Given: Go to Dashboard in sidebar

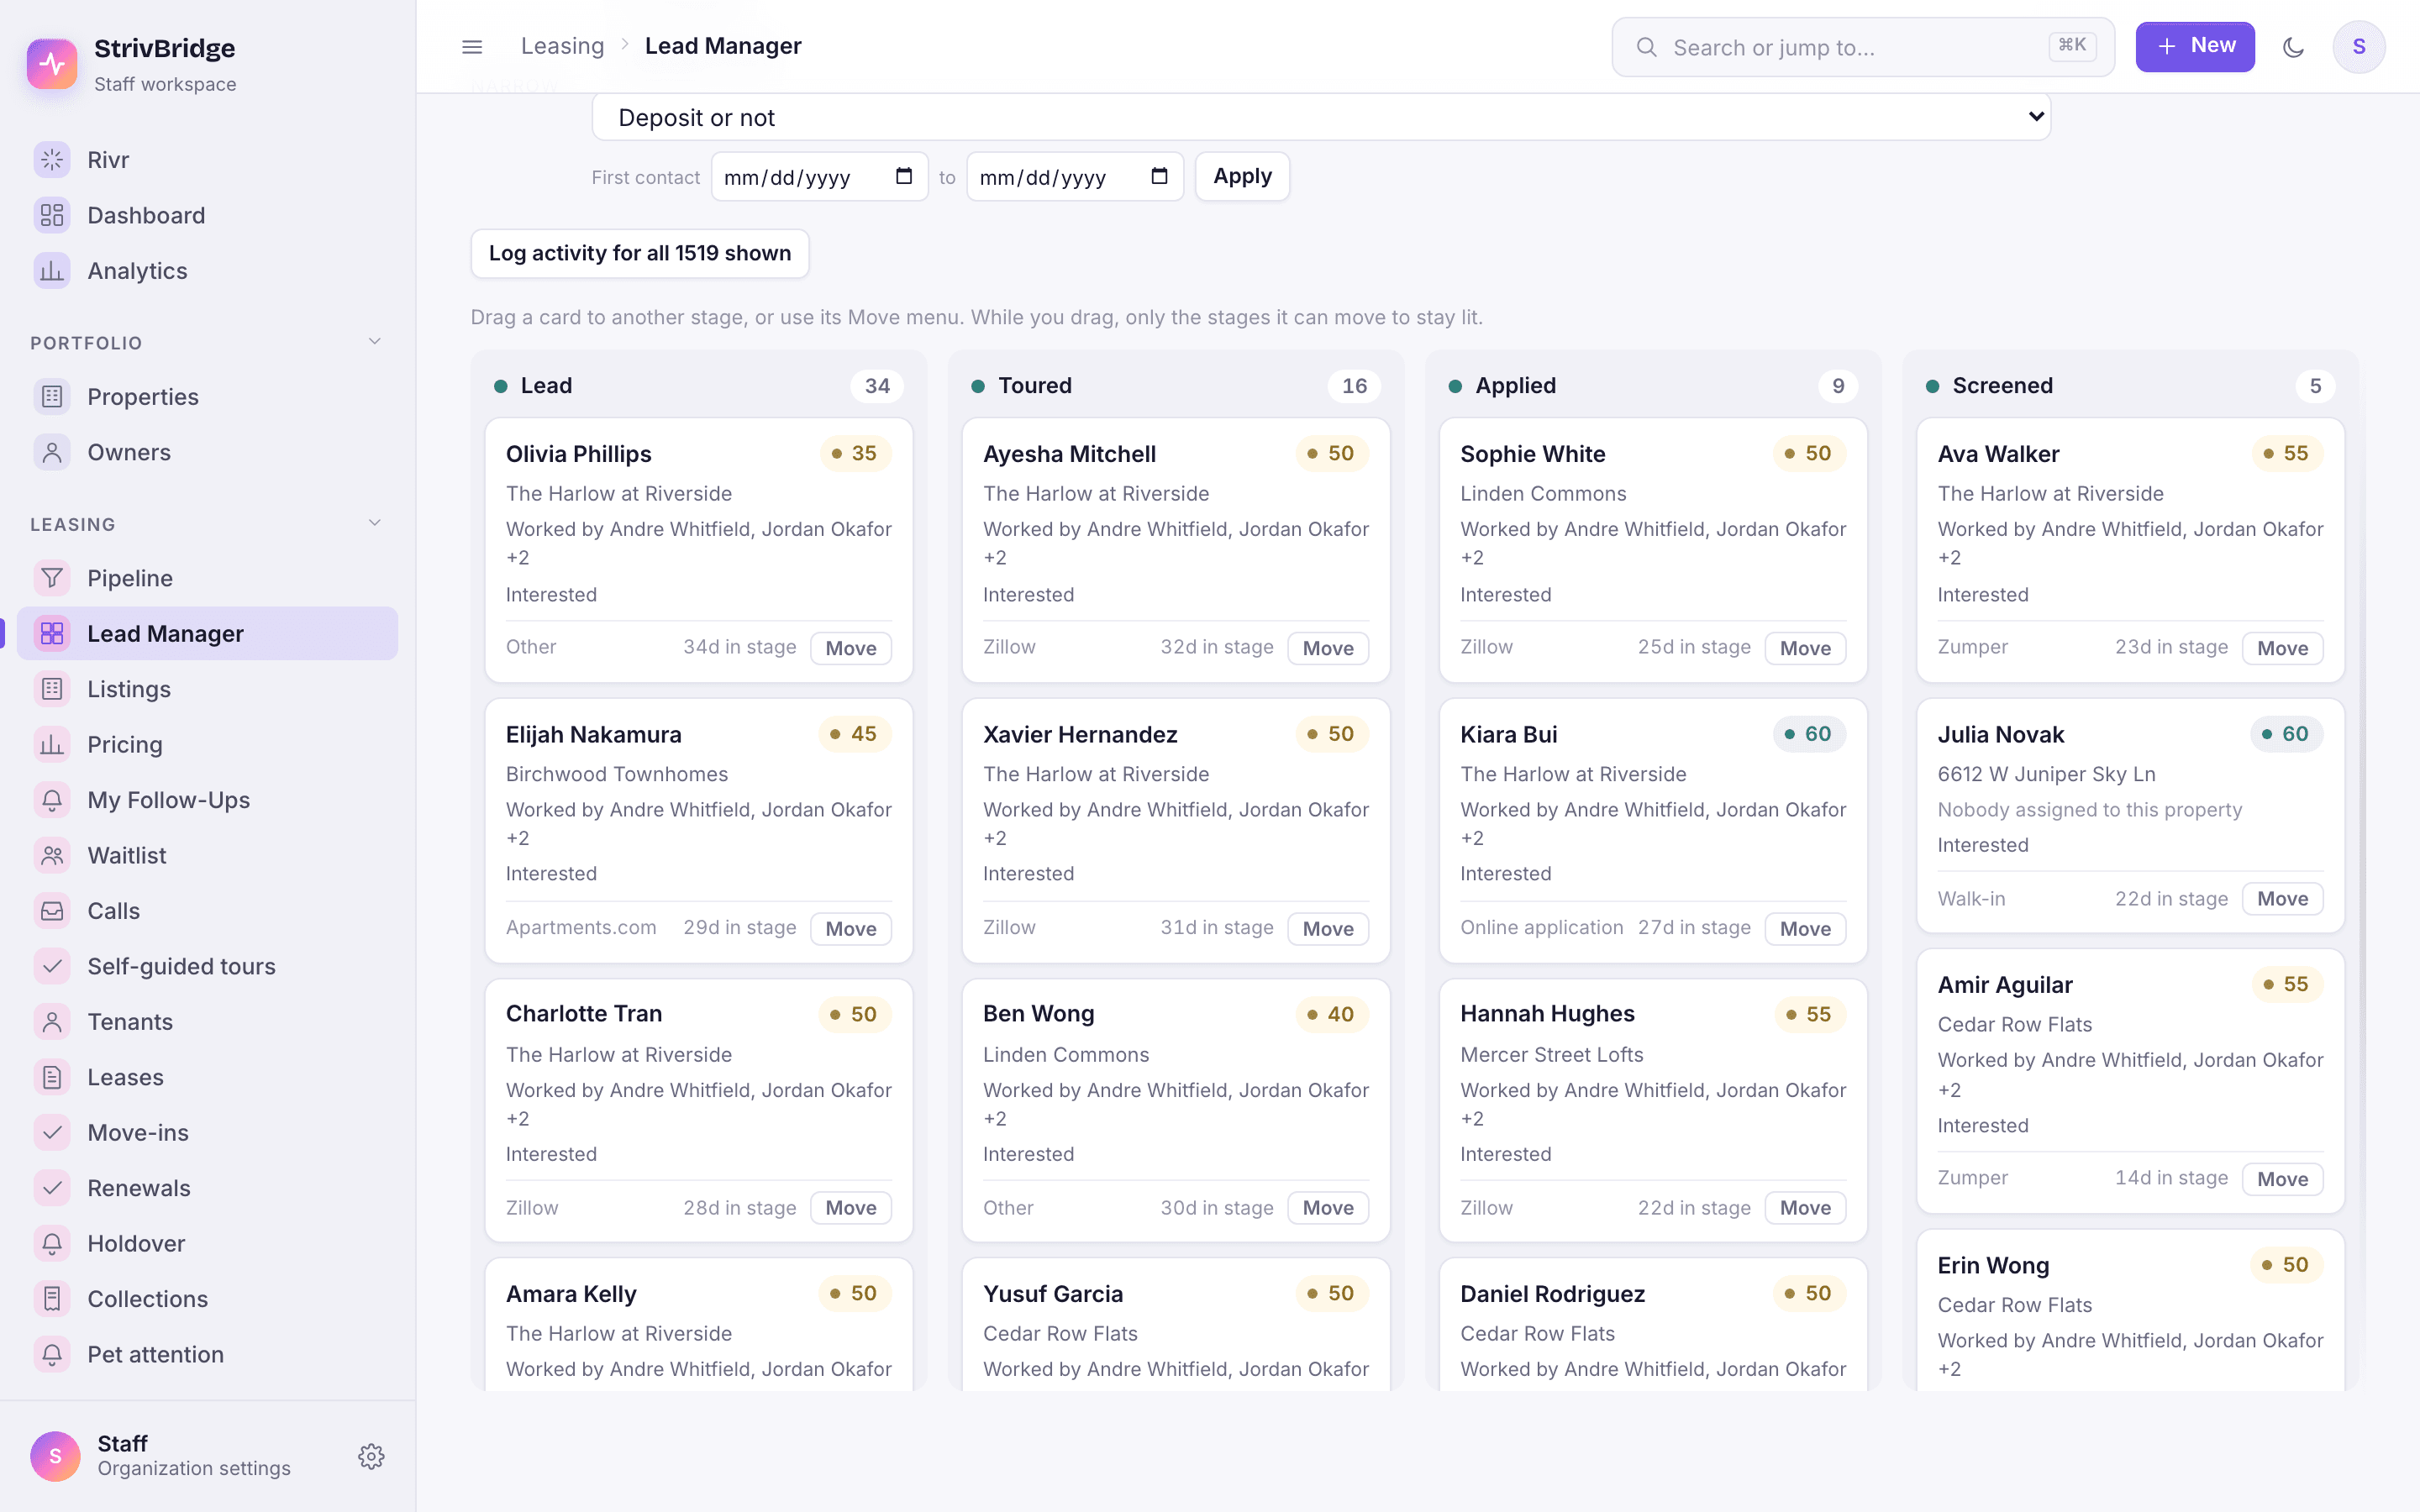Looking at the screenshot, I should [x=207, y=215].
